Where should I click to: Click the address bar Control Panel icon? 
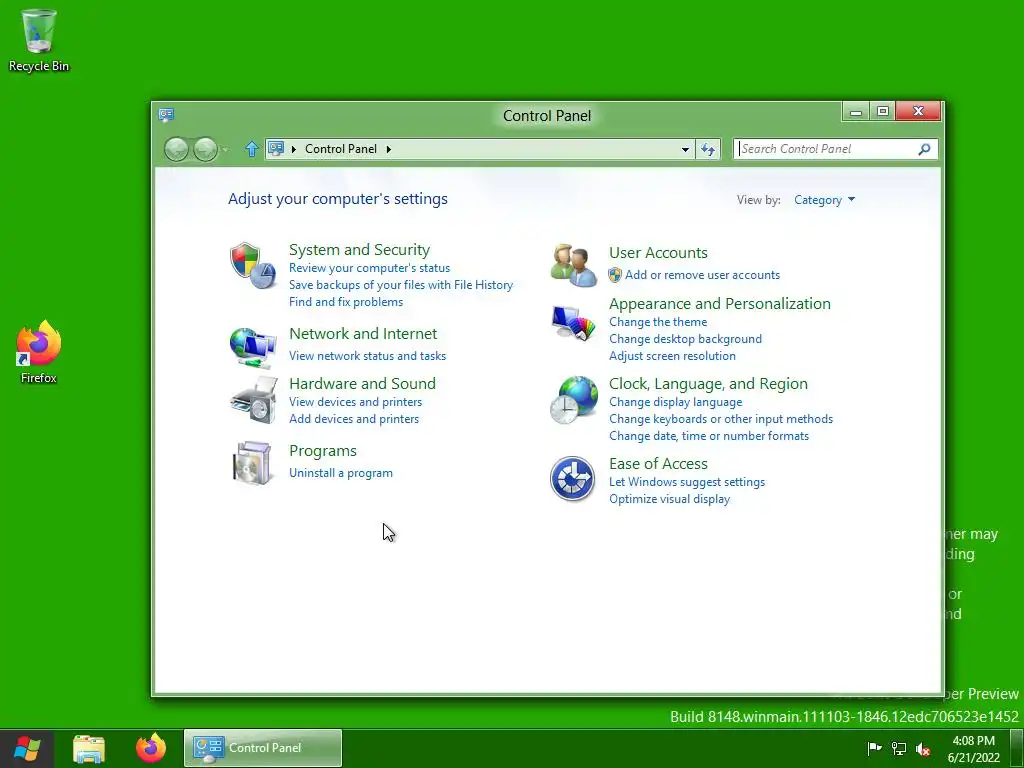[276, 148]
